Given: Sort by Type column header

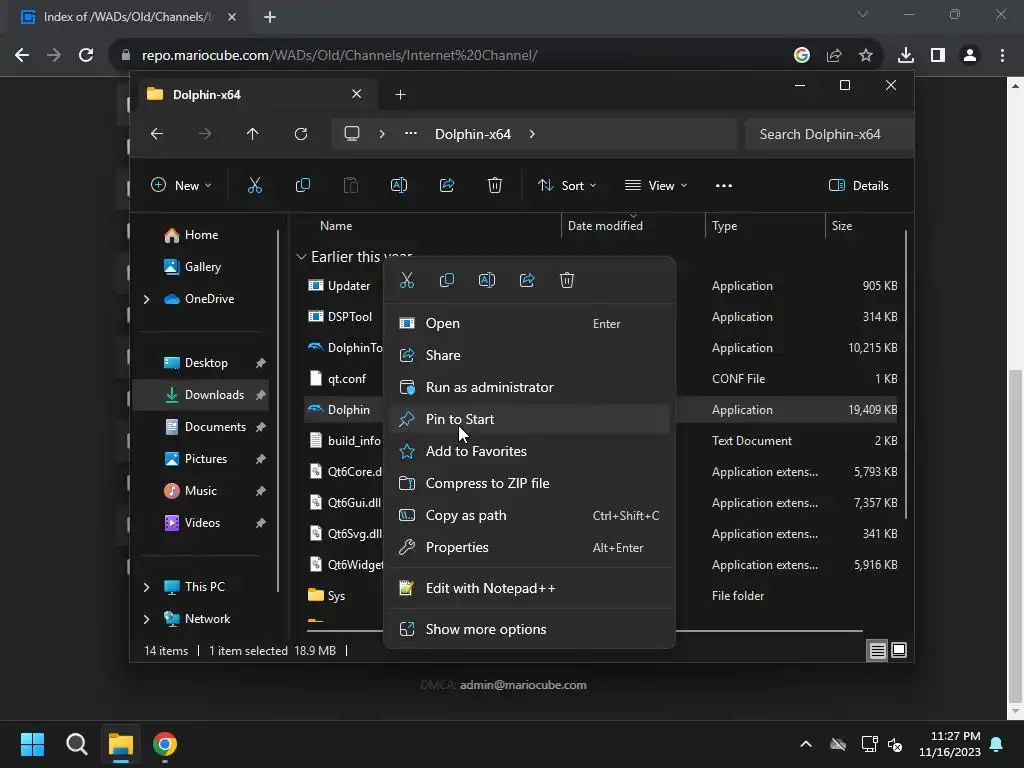Looking at the screenshot, I should (x=765, y=226).
